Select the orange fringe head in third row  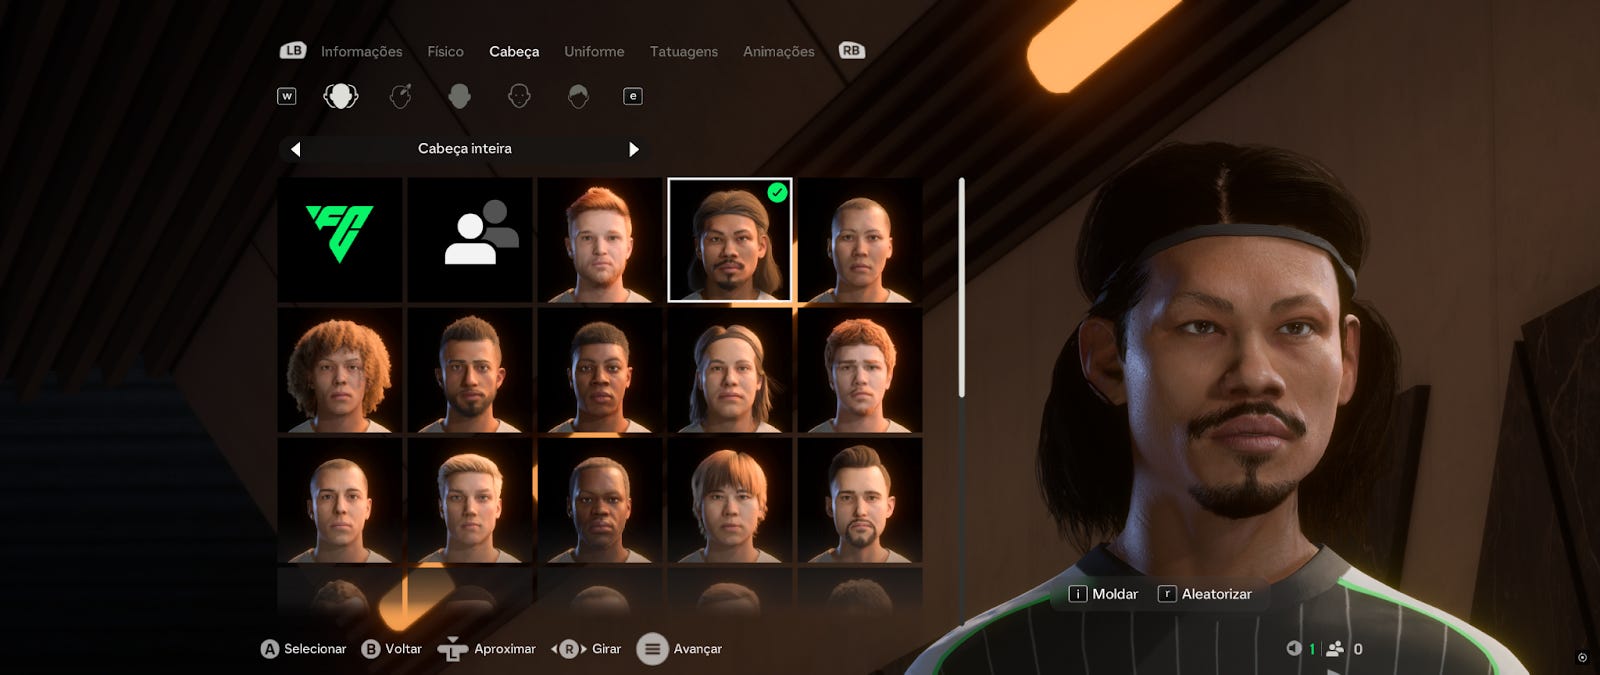730,500
